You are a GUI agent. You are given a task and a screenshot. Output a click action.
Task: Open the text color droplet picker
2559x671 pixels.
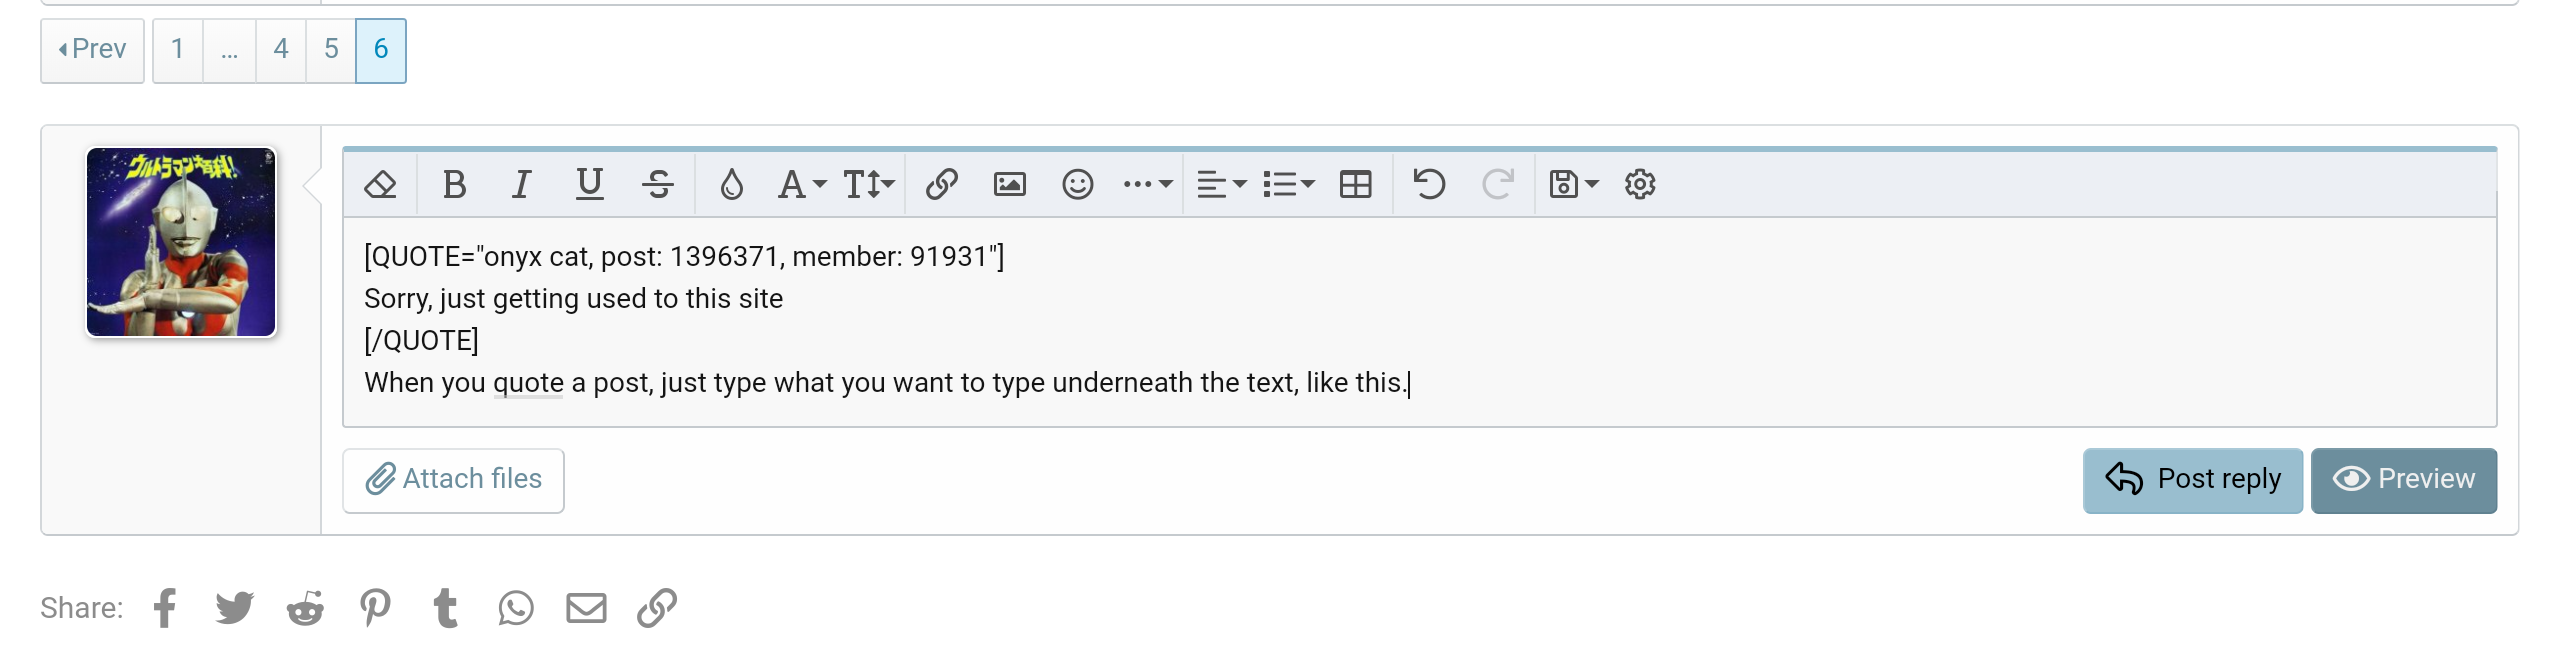click(x=731, y=185)
